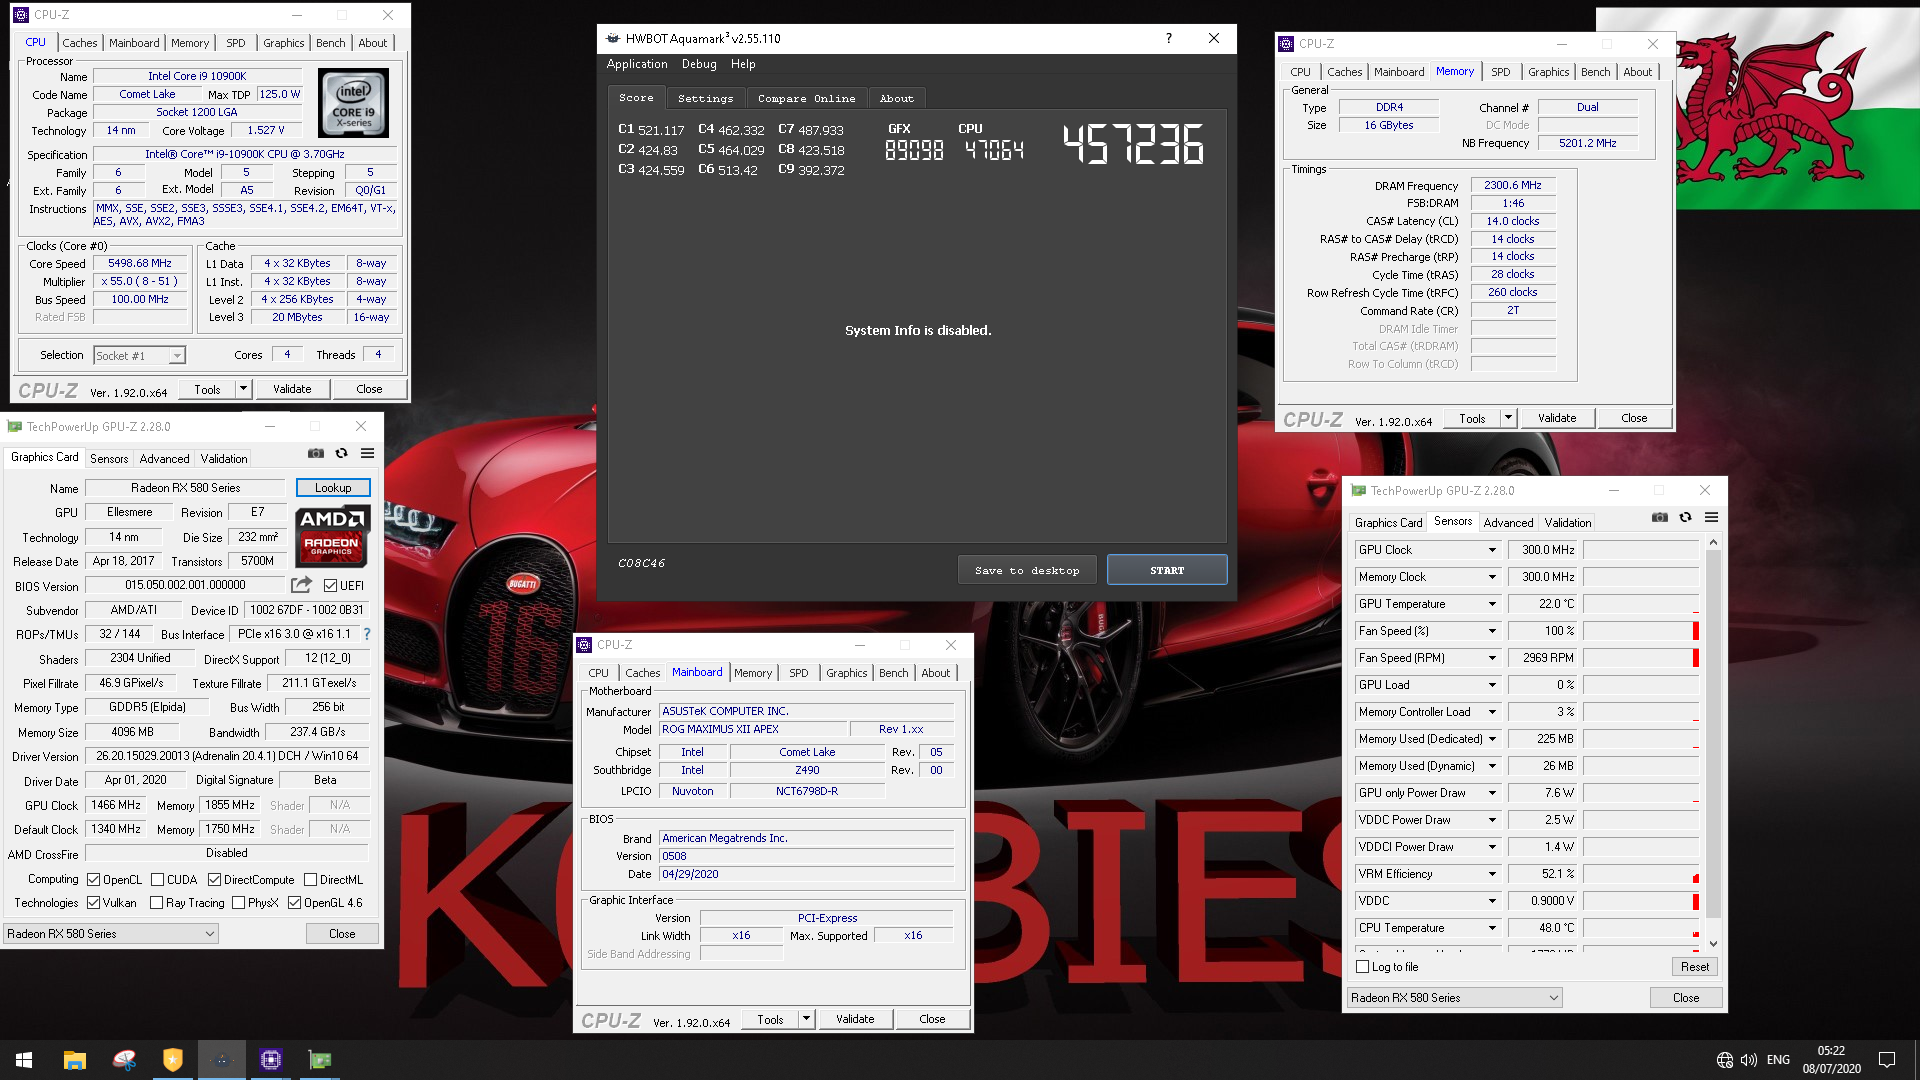Viewport: 1920px width, 1080px height.
Task: Open the Windows Start menu
Action: [24, 1060]
